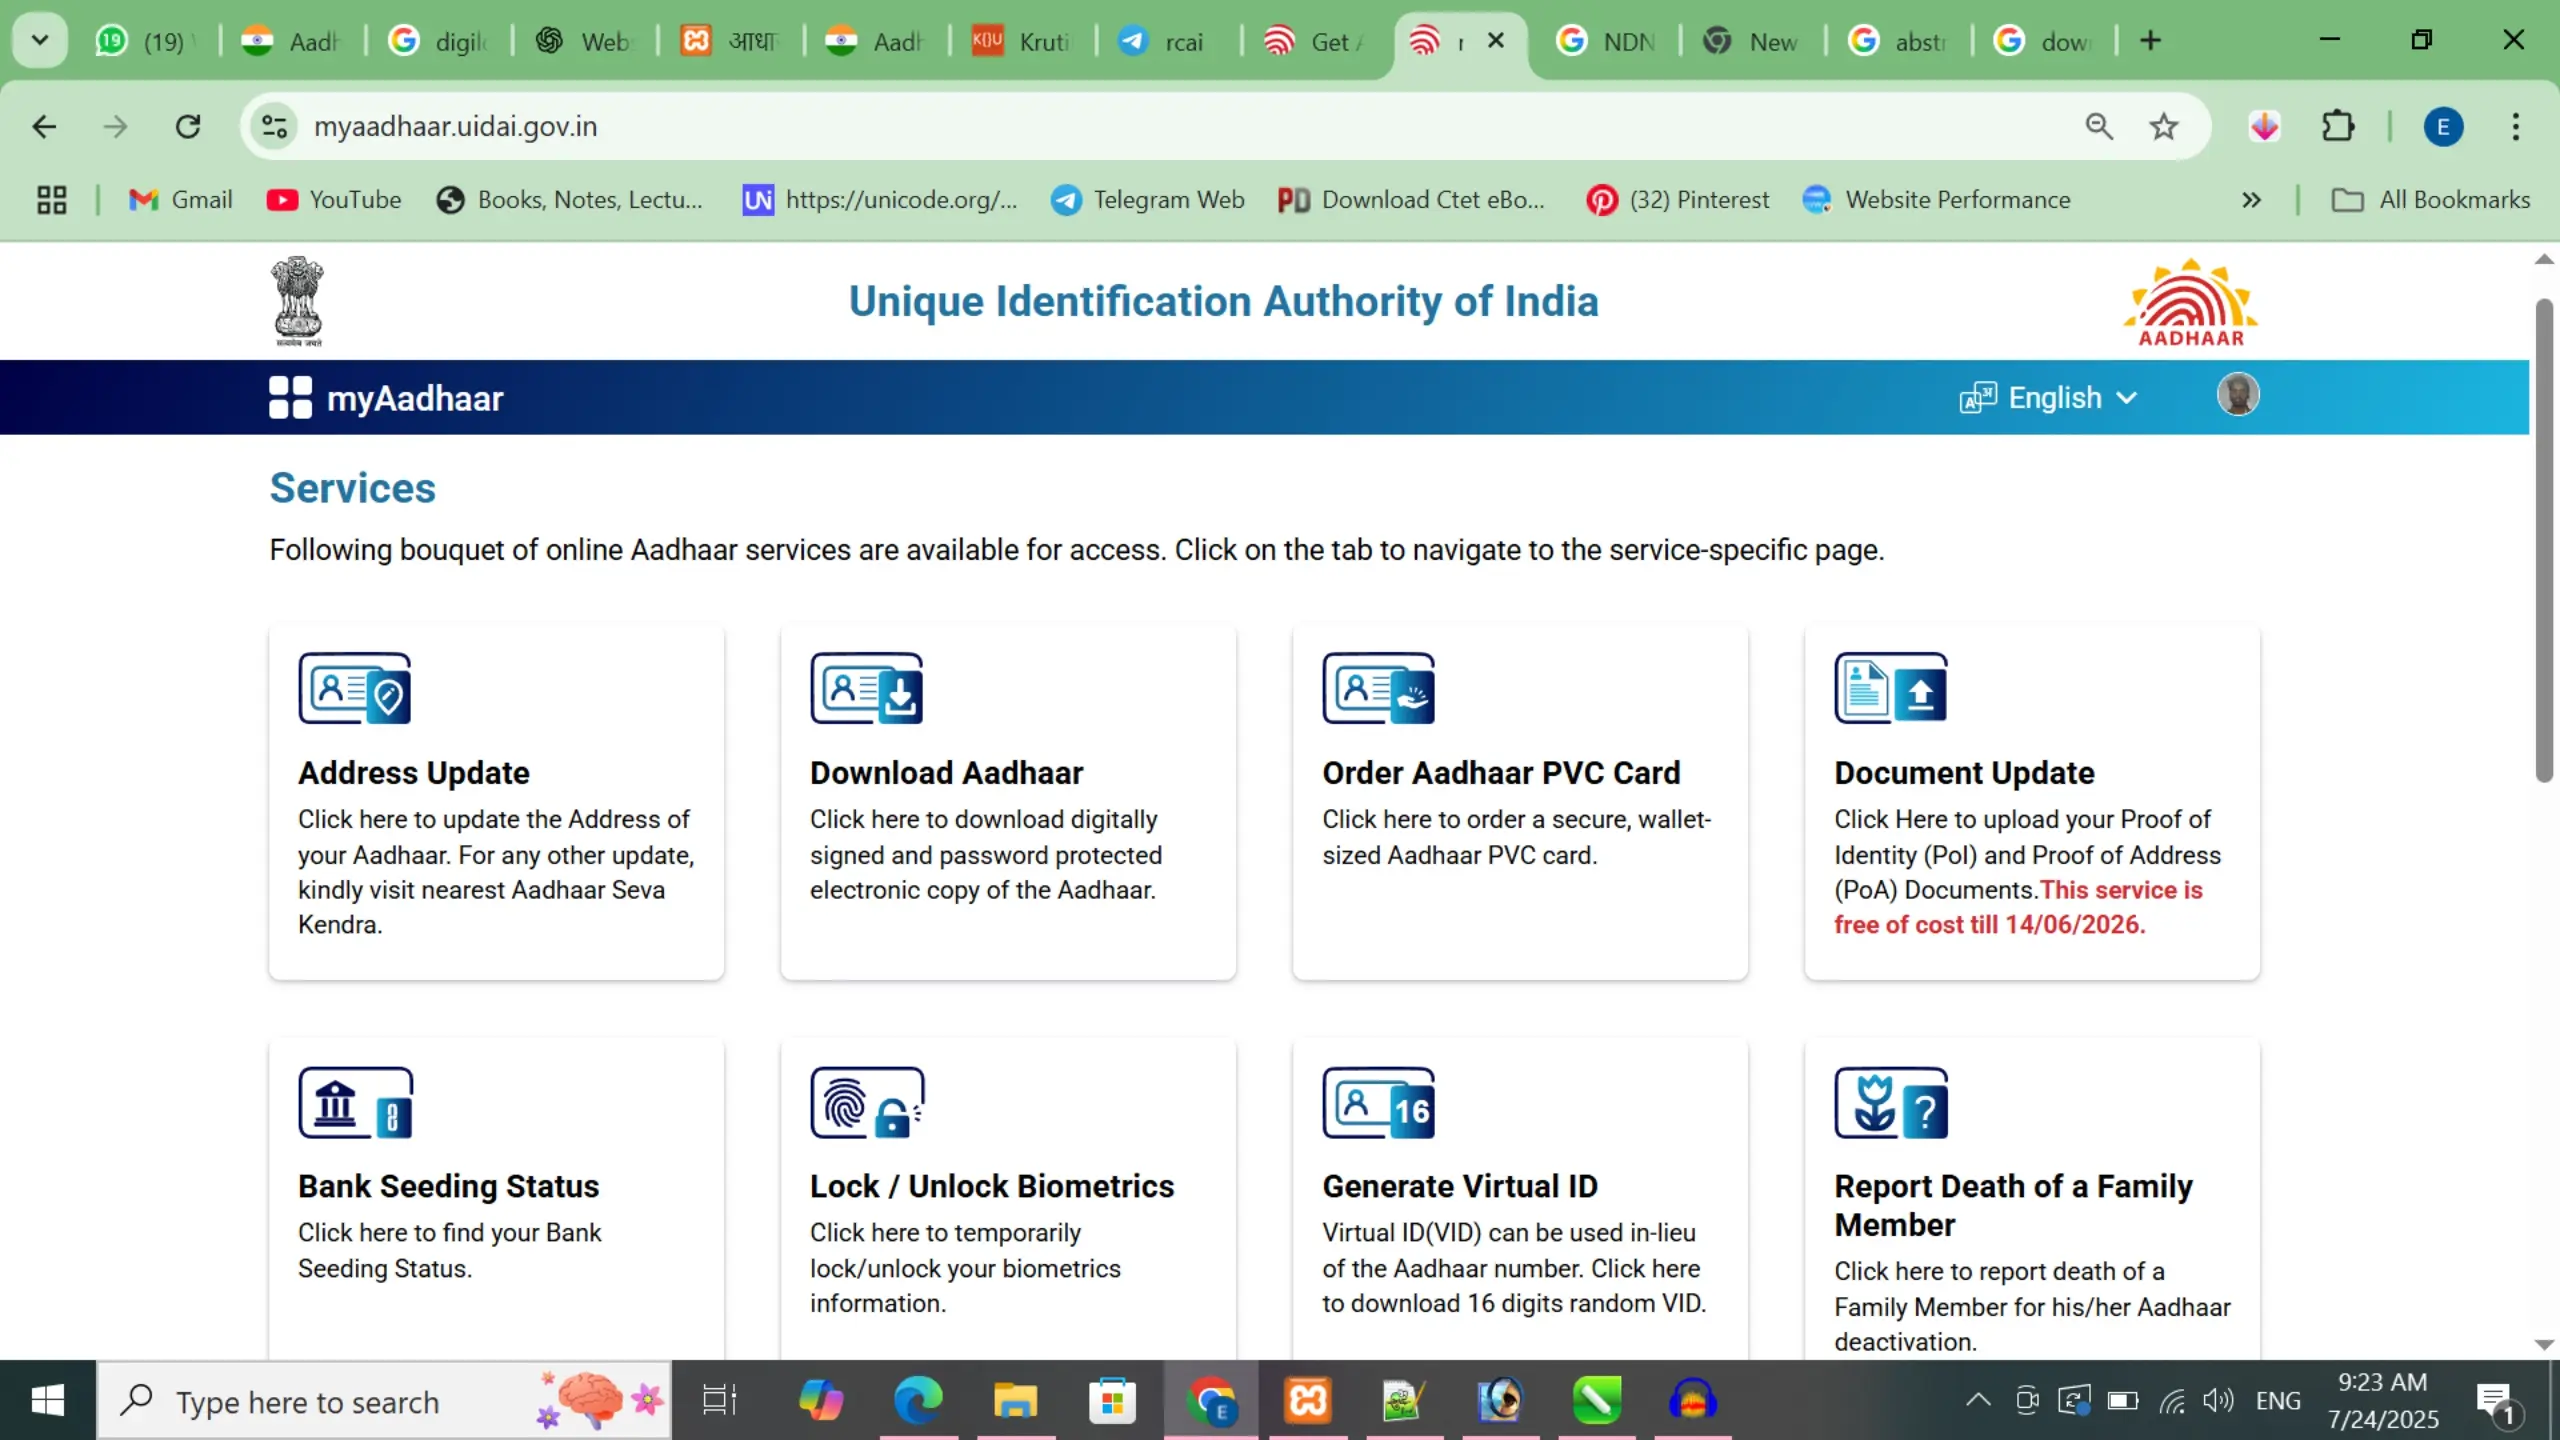
Task: Open the YouTube bookmark
Action: click(x=334, y=200)
